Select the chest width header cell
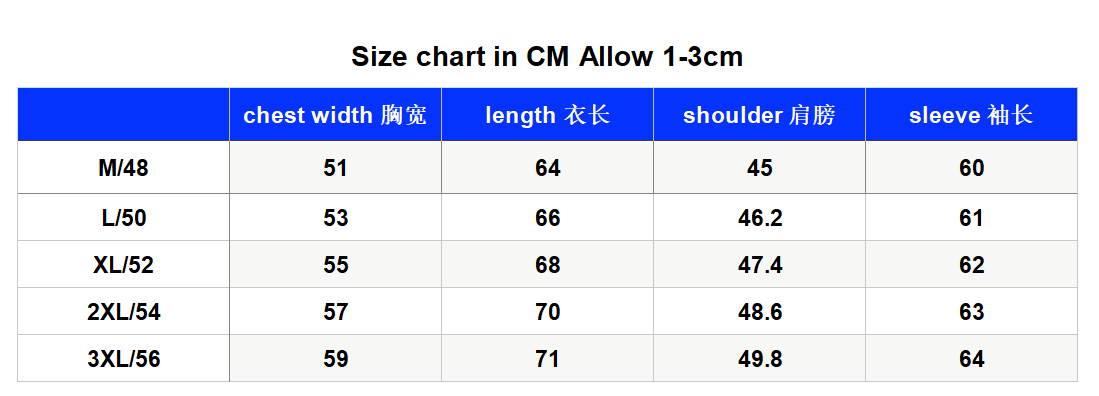This screenshot has width=1099, height=396. tap(335, 114)
